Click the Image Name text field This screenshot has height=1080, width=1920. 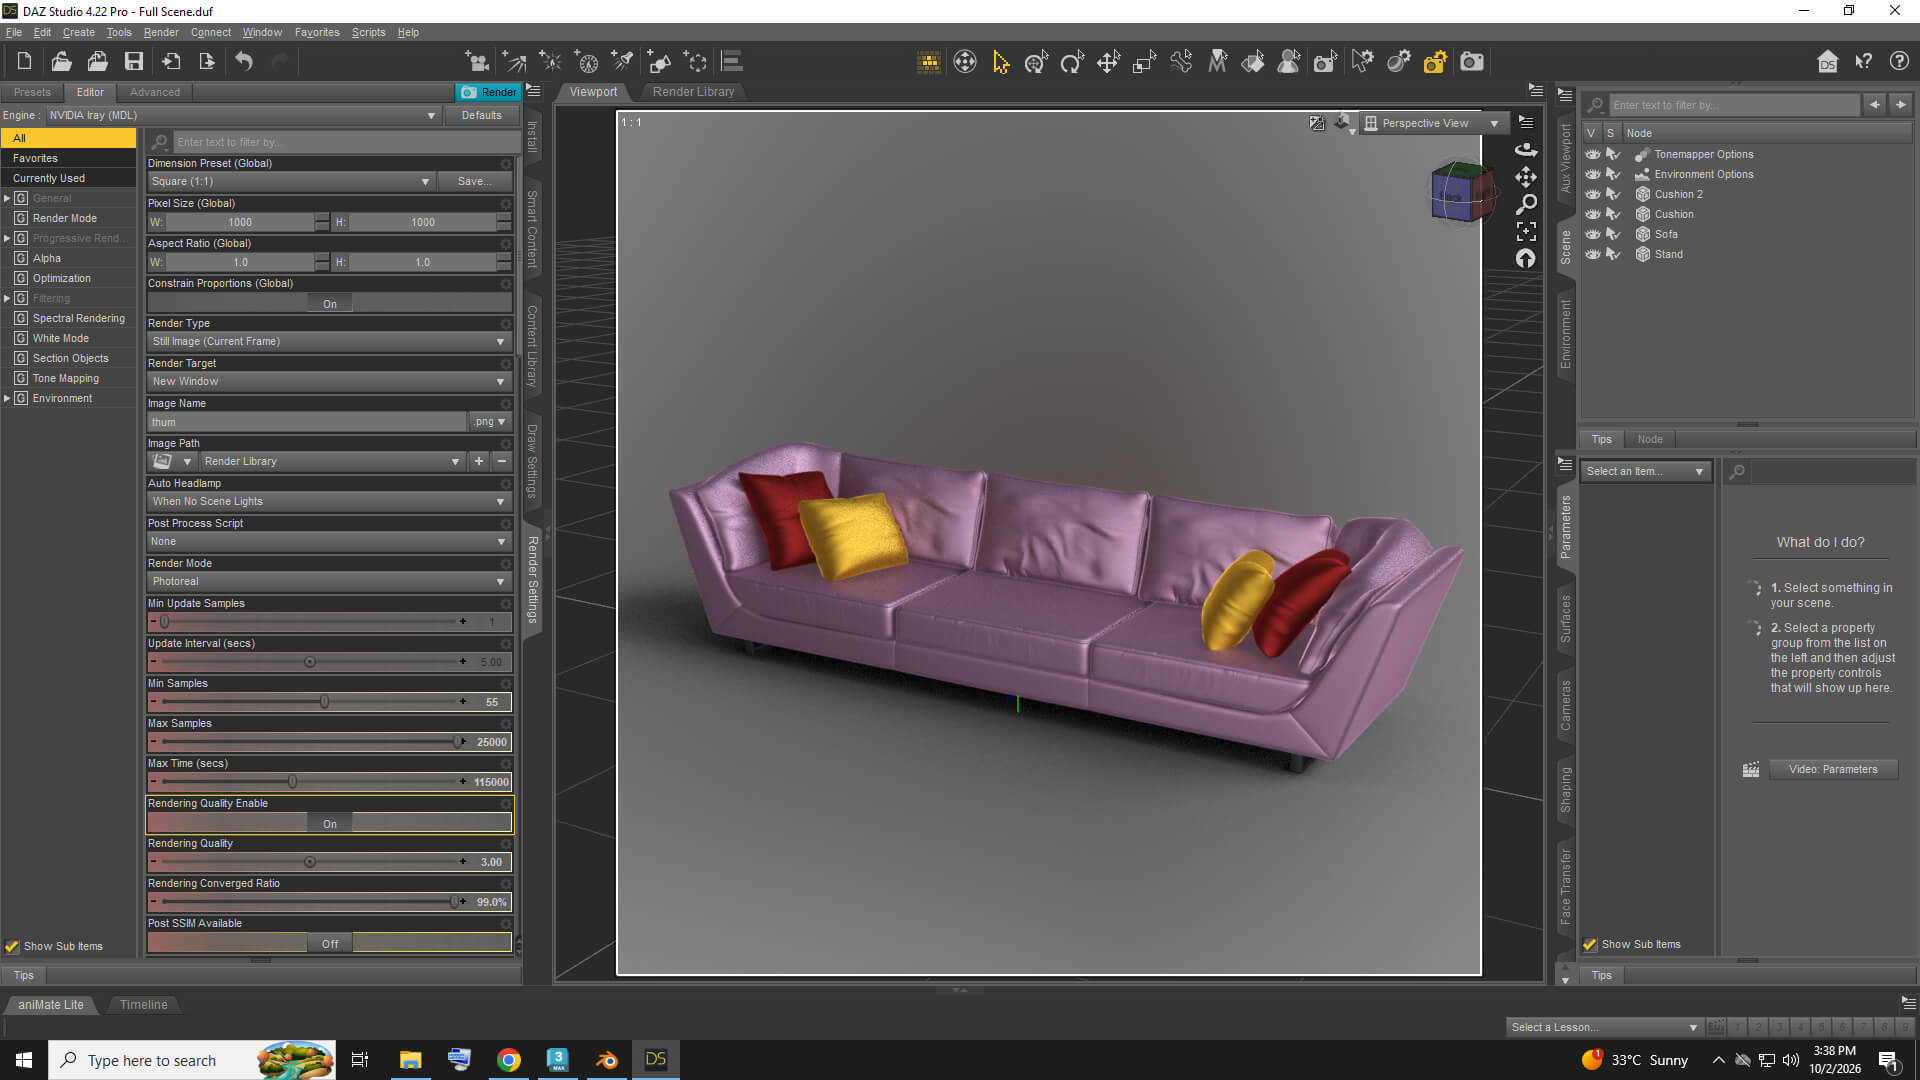tap(307, 422)
